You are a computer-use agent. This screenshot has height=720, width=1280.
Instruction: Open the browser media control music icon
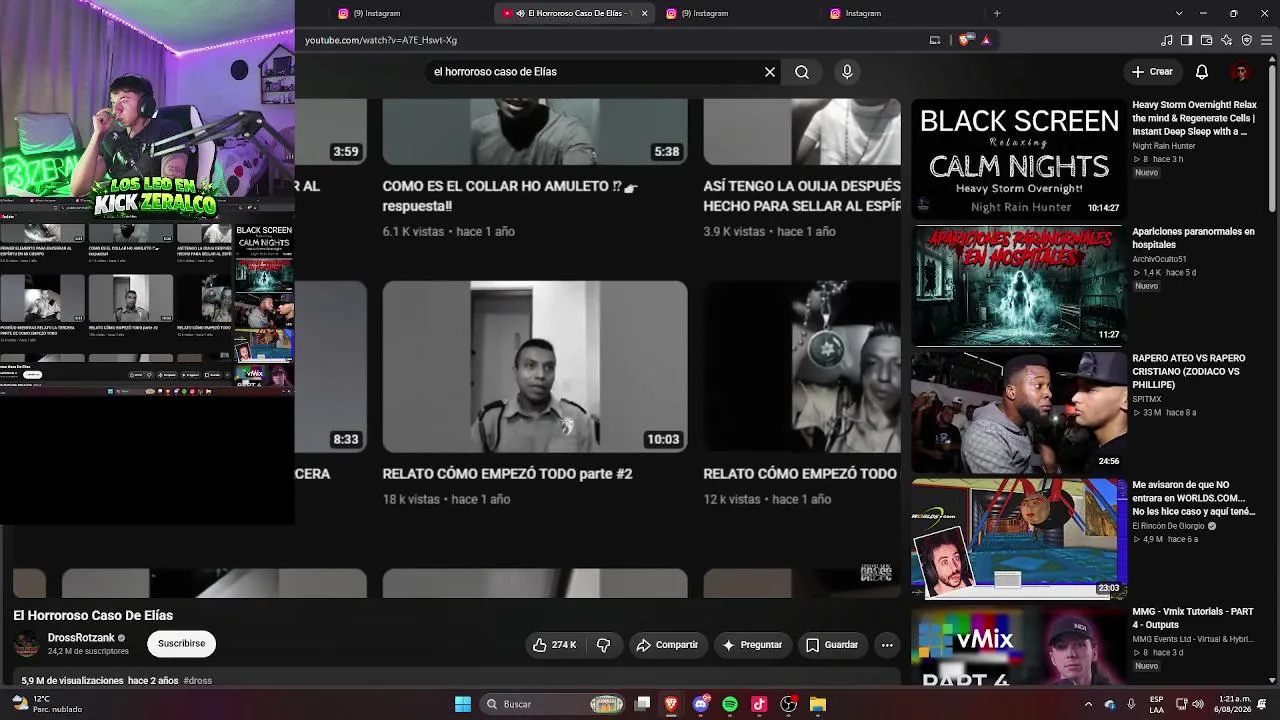click(x=1167, y=40)
